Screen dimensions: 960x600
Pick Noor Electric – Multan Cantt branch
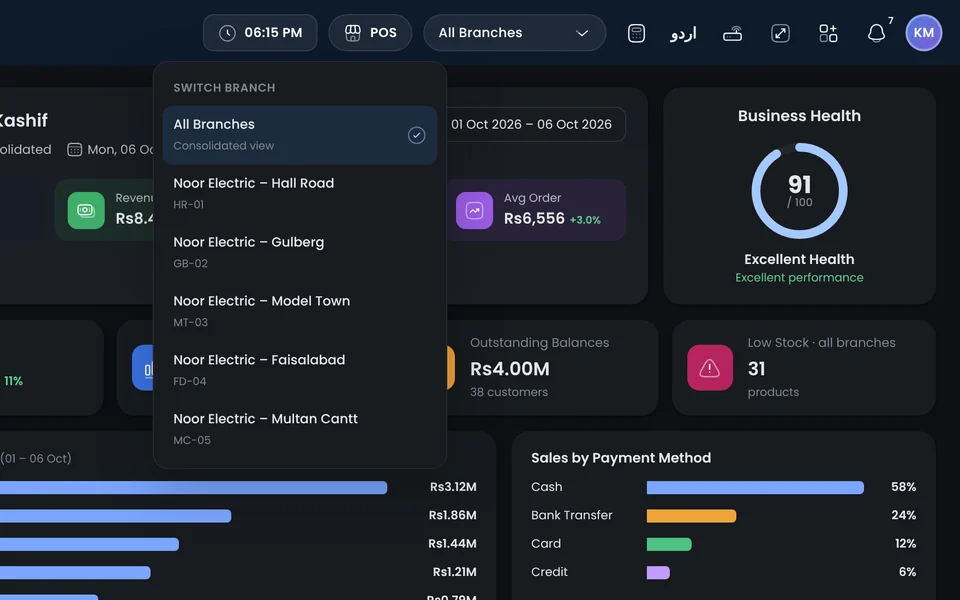(x=300, y=429)
